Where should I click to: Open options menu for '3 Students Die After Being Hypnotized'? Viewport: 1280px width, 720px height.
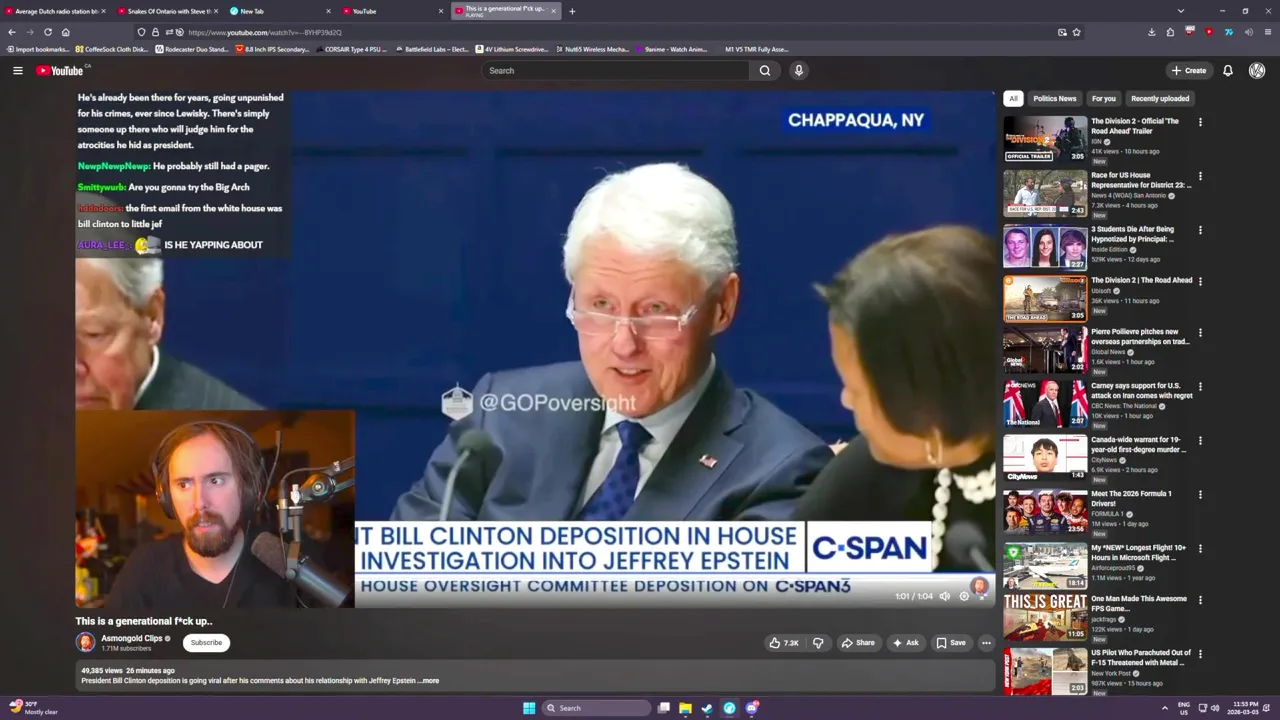pos(1200,230)
